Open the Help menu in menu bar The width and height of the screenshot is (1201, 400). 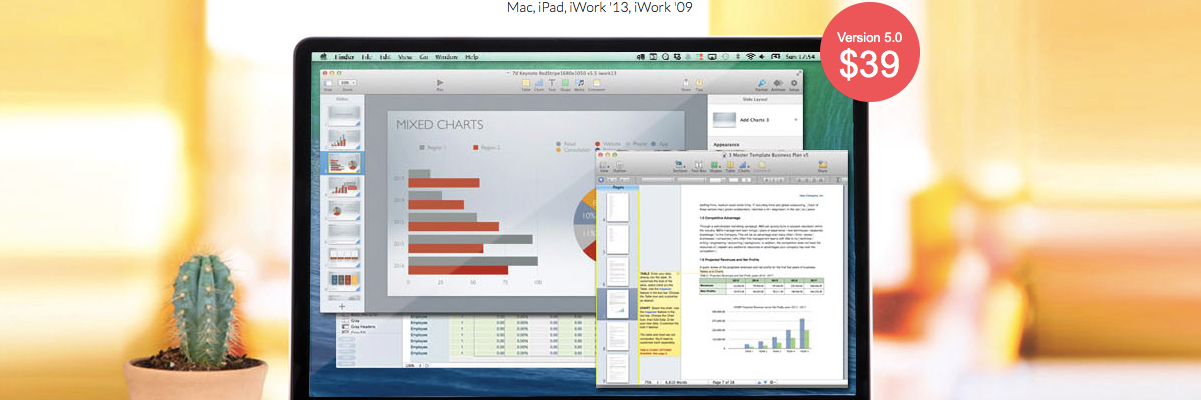(471, 57)
